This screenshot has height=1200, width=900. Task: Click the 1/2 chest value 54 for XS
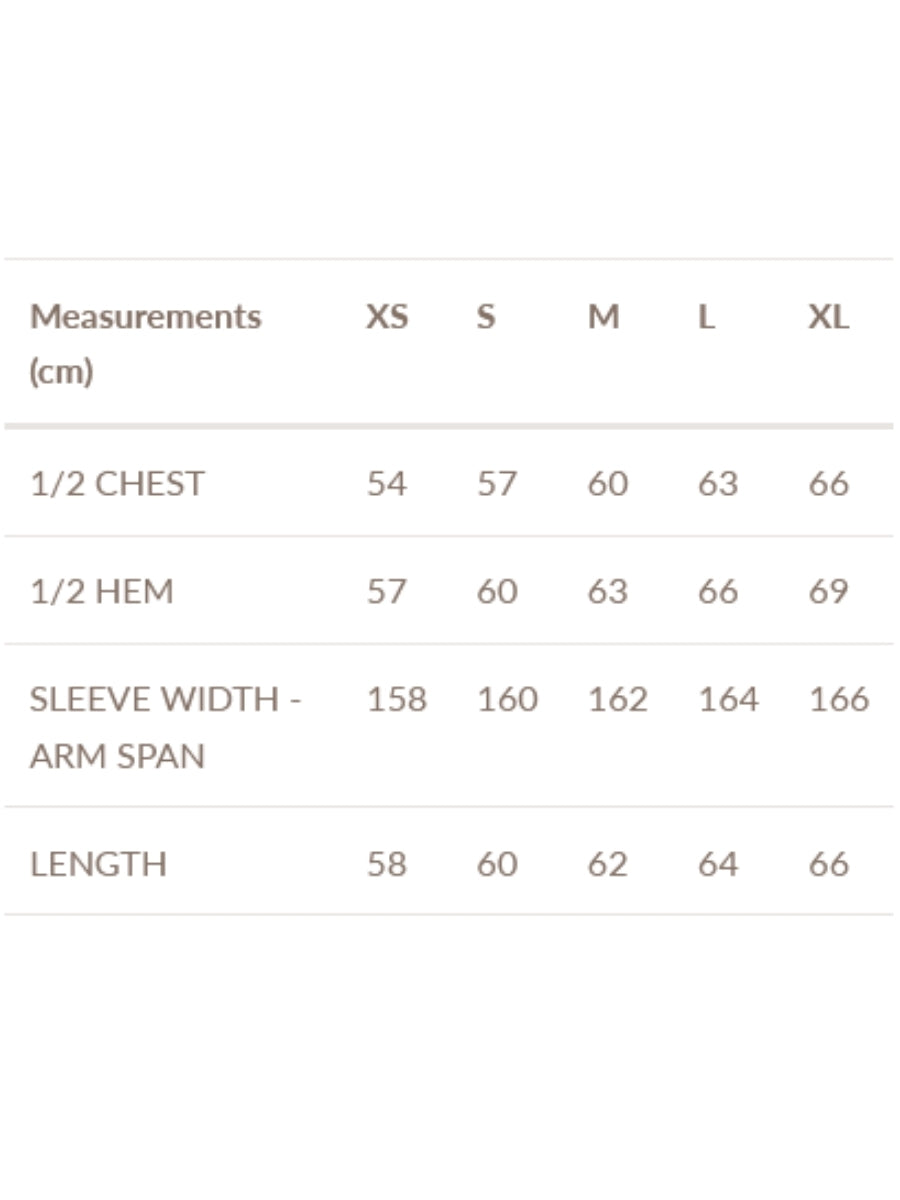click(387, 483)
